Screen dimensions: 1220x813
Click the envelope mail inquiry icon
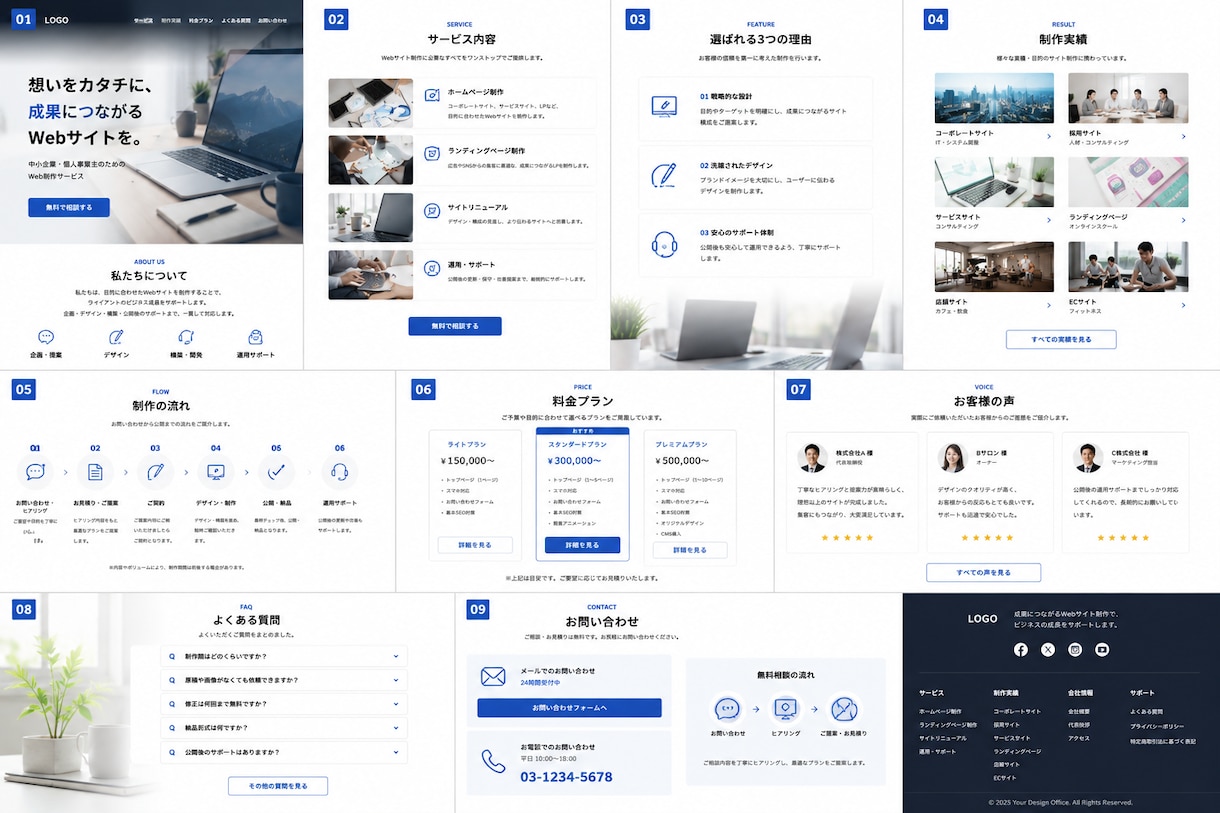(493, 677)
